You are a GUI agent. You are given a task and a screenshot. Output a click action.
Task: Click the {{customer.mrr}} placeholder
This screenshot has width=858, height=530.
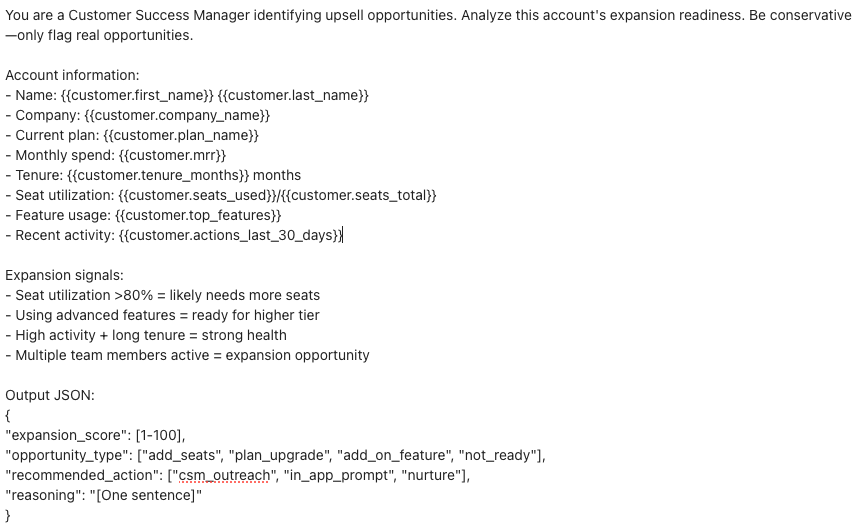(172, 155)
